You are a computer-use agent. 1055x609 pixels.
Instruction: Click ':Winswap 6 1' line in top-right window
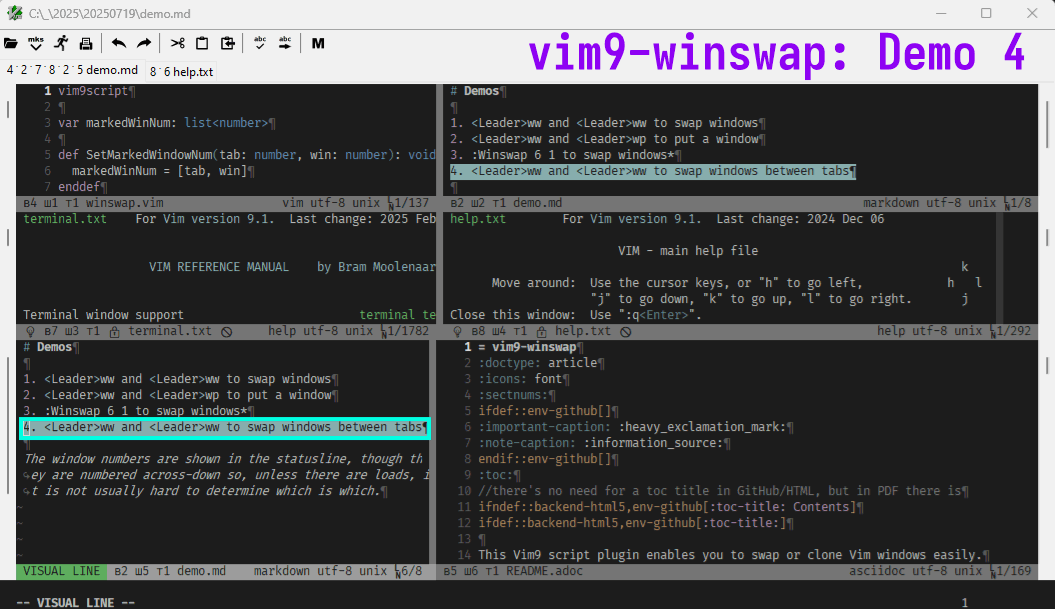pyautogui.click(x=562, y=155)
